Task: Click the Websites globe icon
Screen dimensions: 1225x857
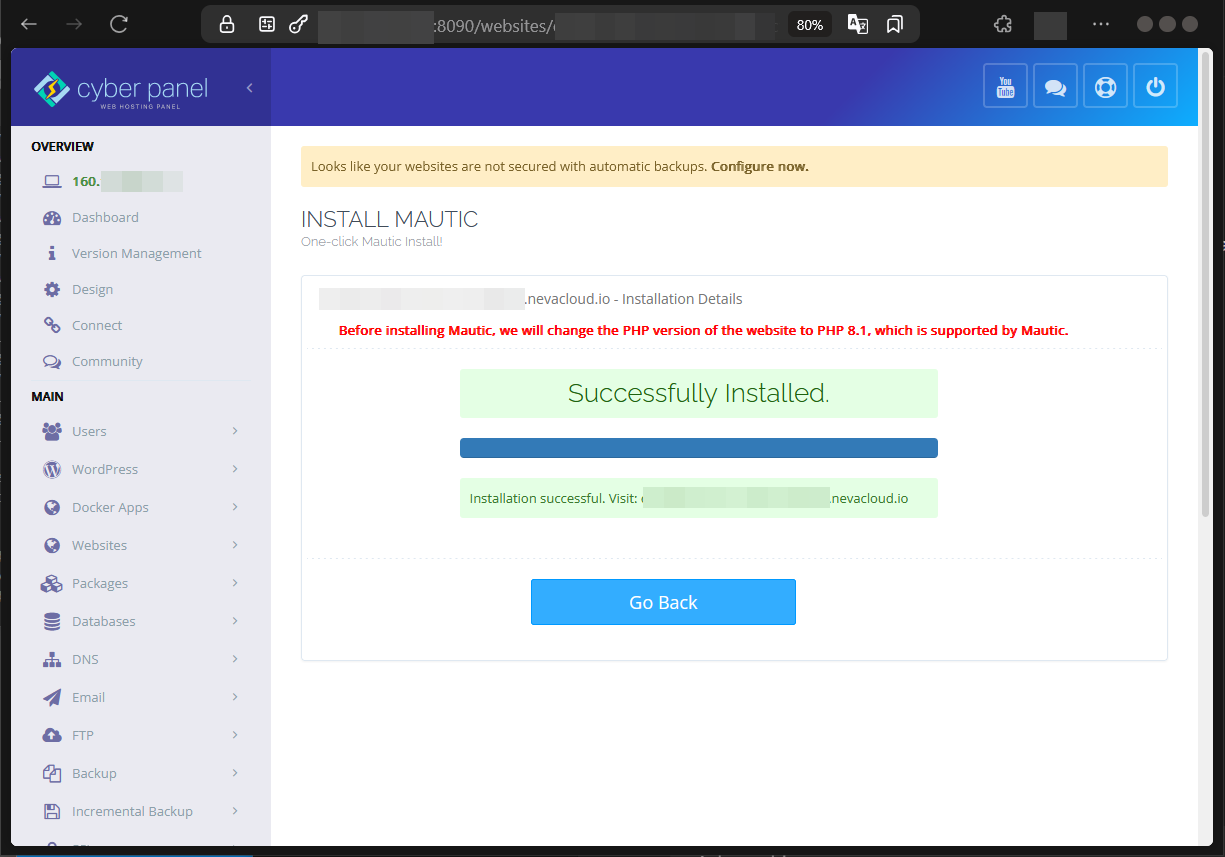Action: [52, 546]
